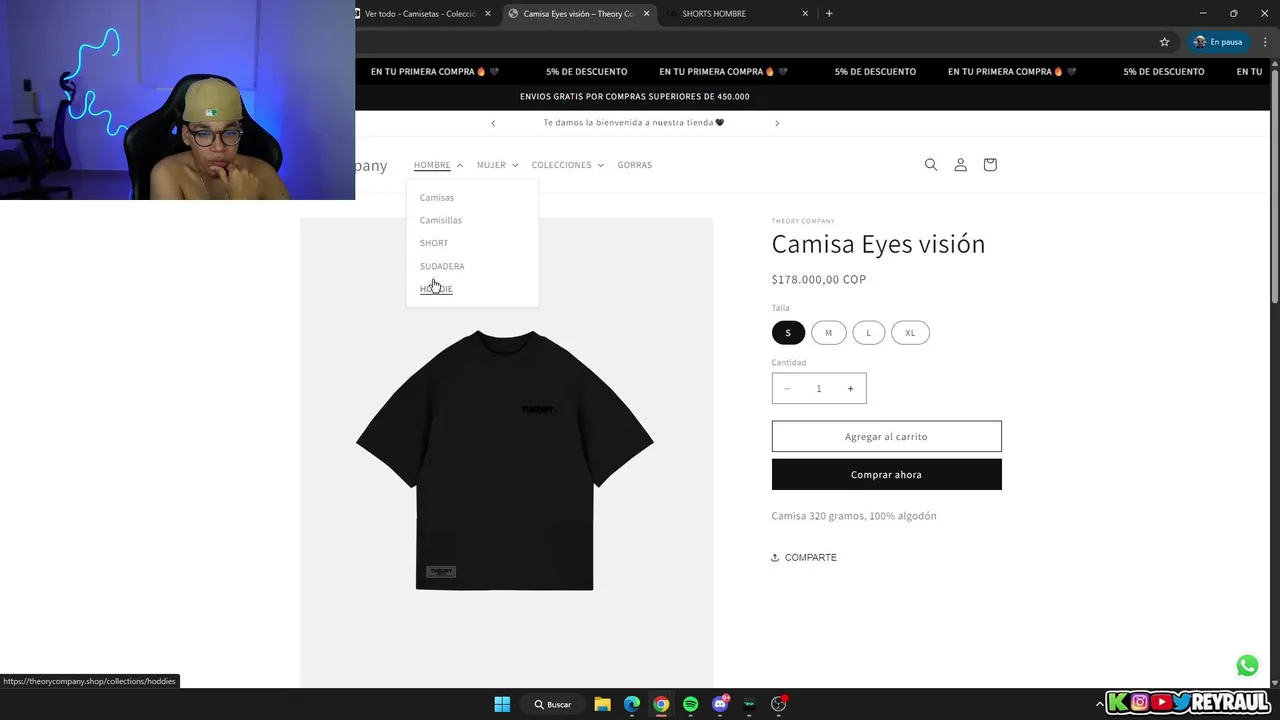The height and width of the screenshot is (720, 1280).
Task: Open Spotify from the taskbar
Action: pyautogui.click(x=690, y=704)
